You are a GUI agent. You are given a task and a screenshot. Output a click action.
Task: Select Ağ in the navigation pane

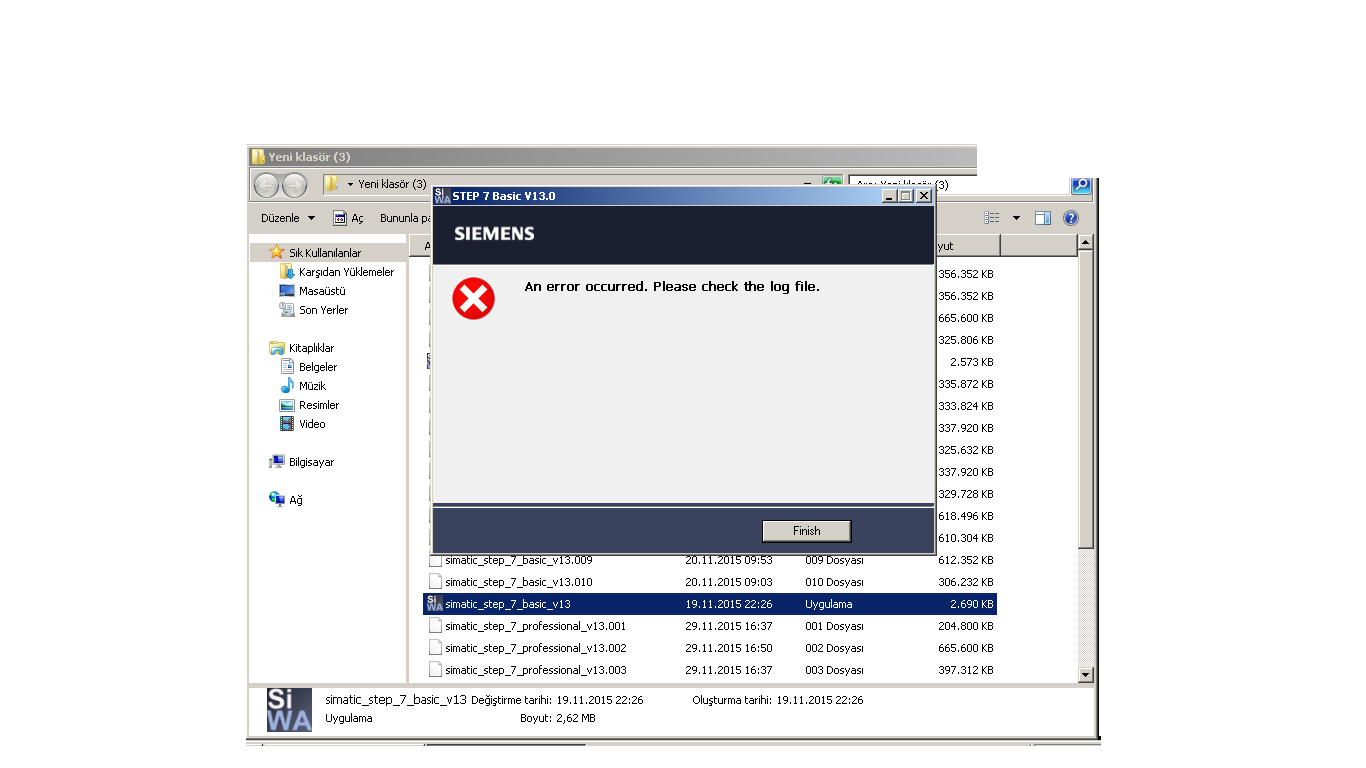click(x=296, y=500)
